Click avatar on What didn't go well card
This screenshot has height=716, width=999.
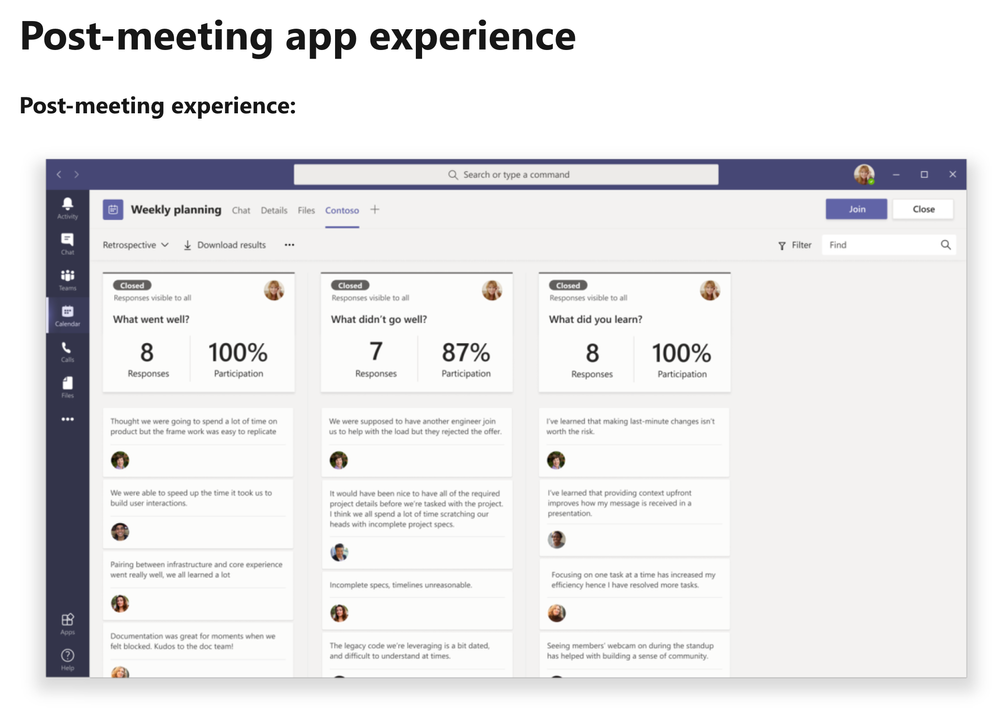[492, 290]
